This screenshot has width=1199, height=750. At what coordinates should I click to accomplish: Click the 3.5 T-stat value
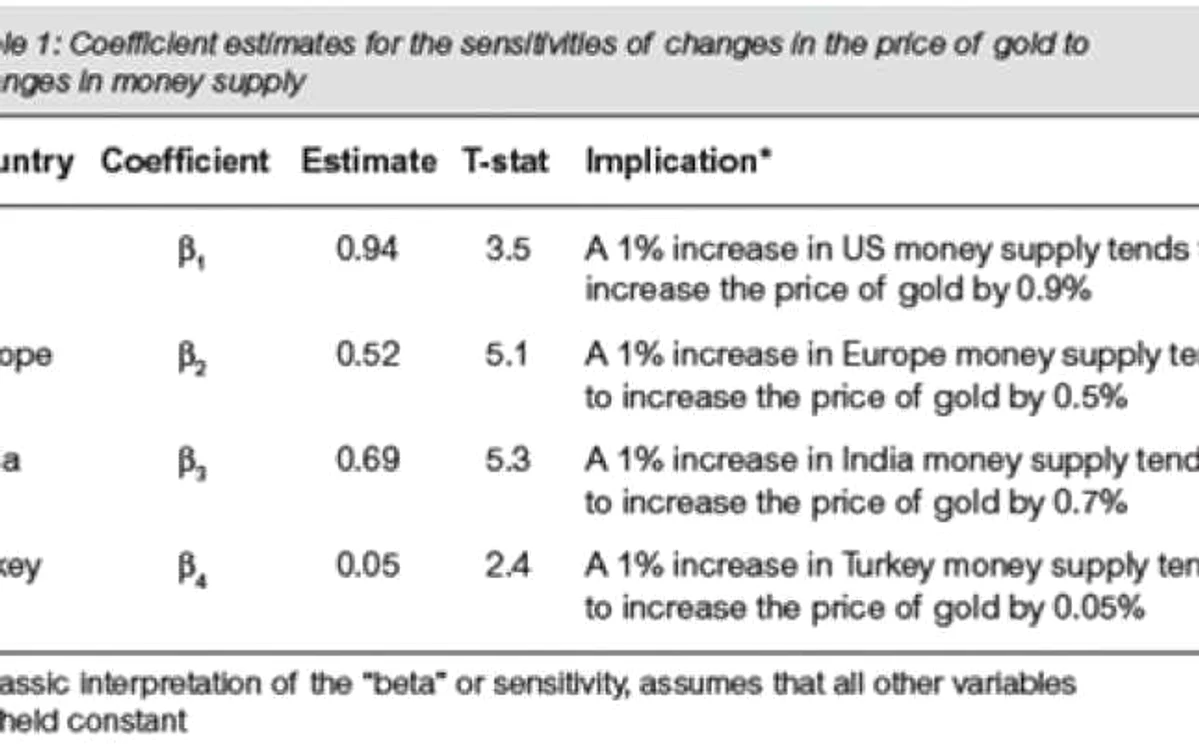[x=508, y=249]
